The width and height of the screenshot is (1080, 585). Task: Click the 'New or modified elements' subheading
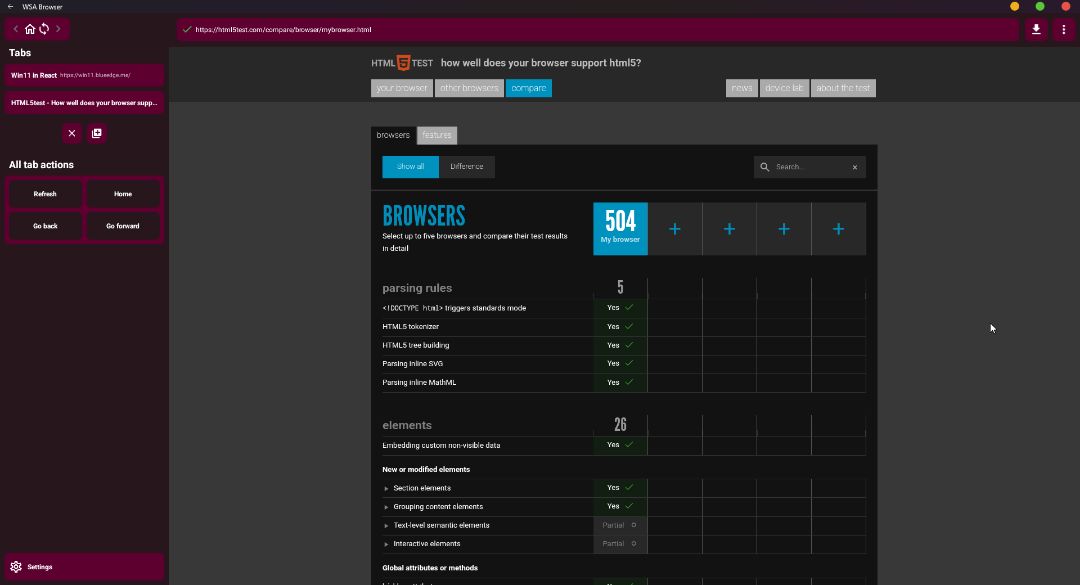(426, 470)
